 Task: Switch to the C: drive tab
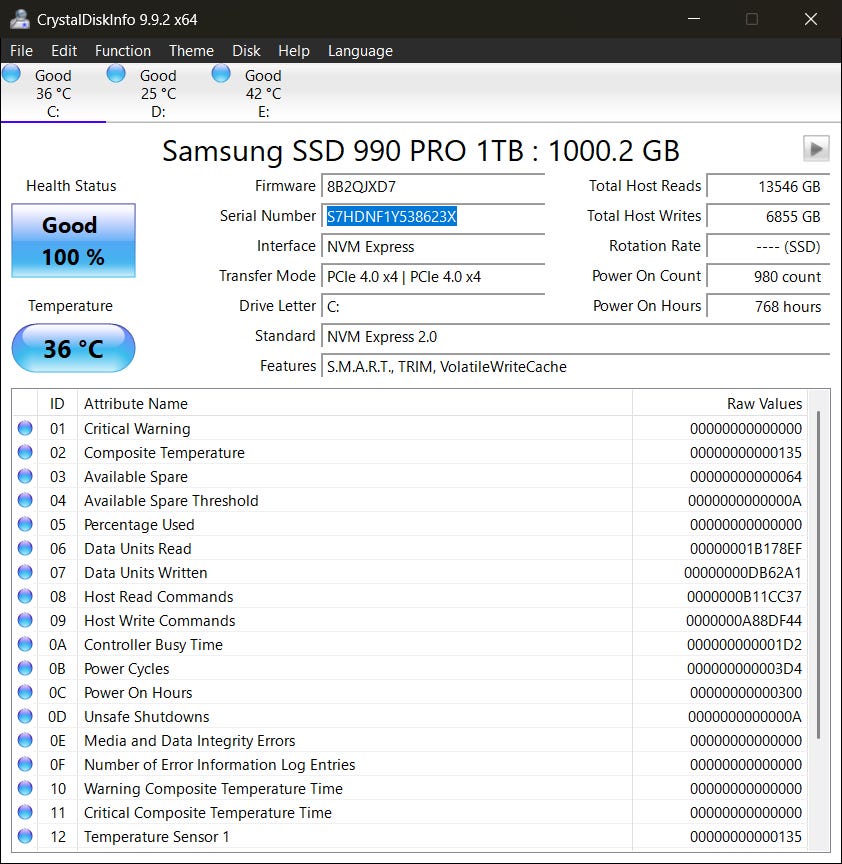(x=53, y=93)
